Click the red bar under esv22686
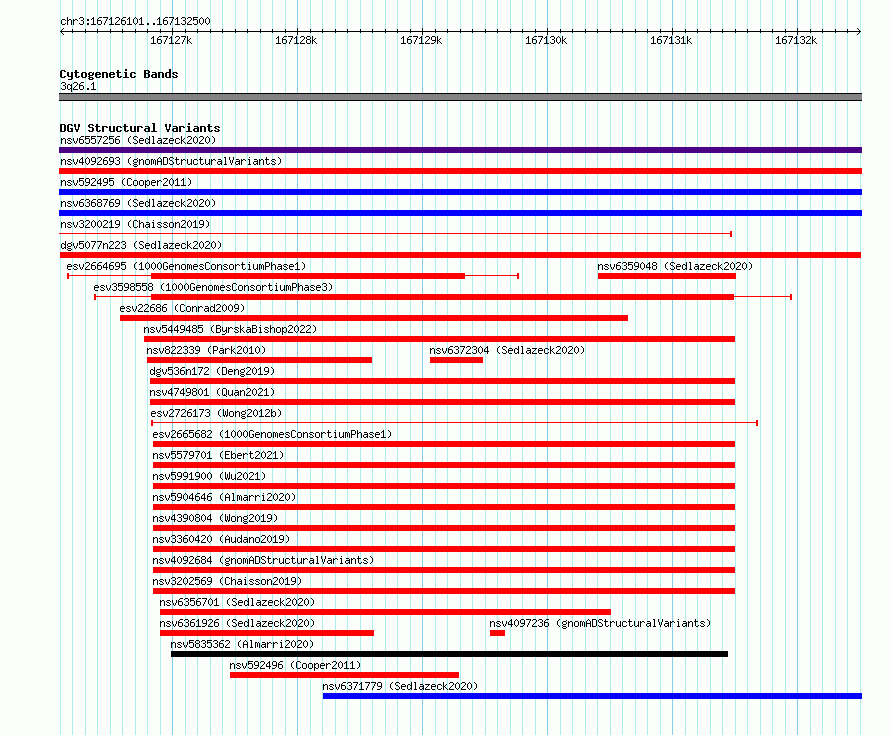Image resolution: width=890 pixels, height=735 pixels. tap(374, 318)
